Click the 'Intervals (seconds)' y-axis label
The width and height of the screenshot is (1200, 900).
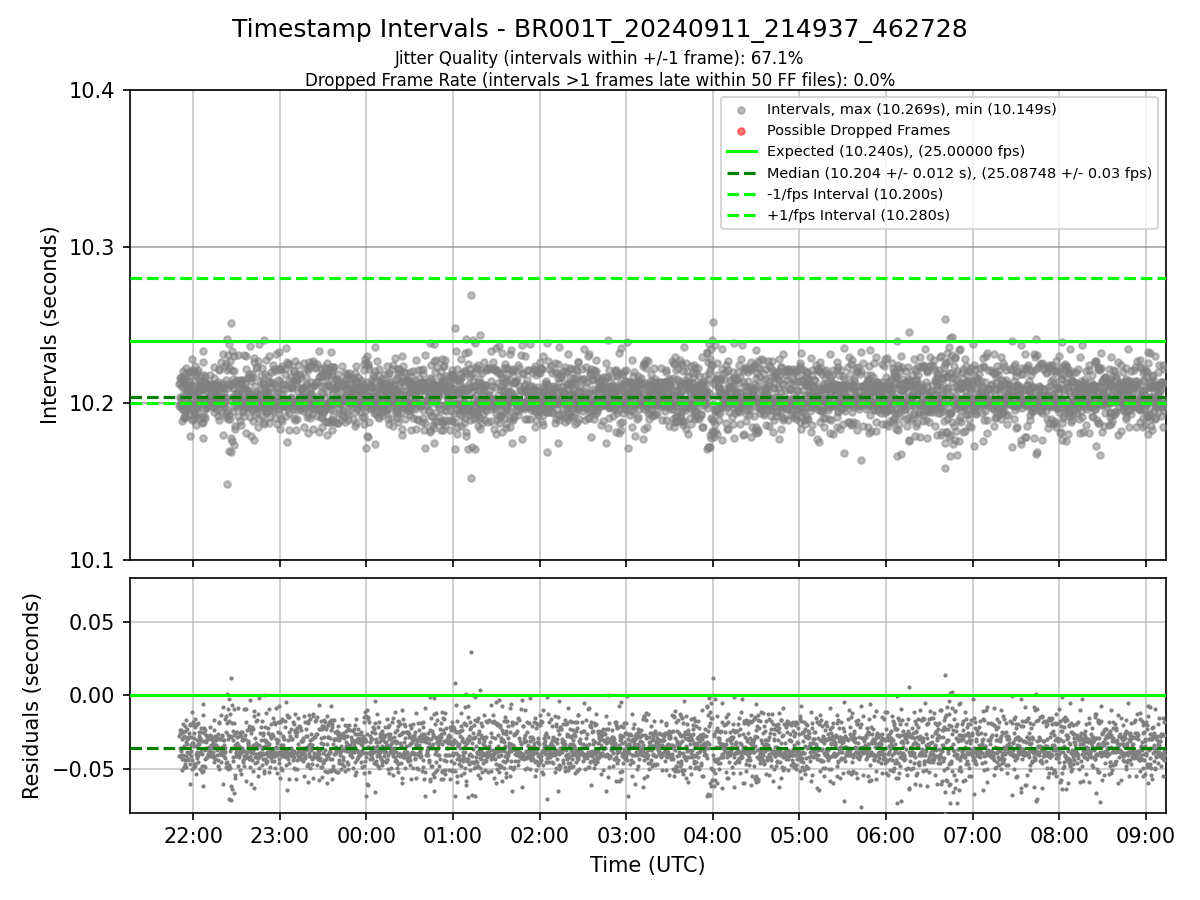49,325
